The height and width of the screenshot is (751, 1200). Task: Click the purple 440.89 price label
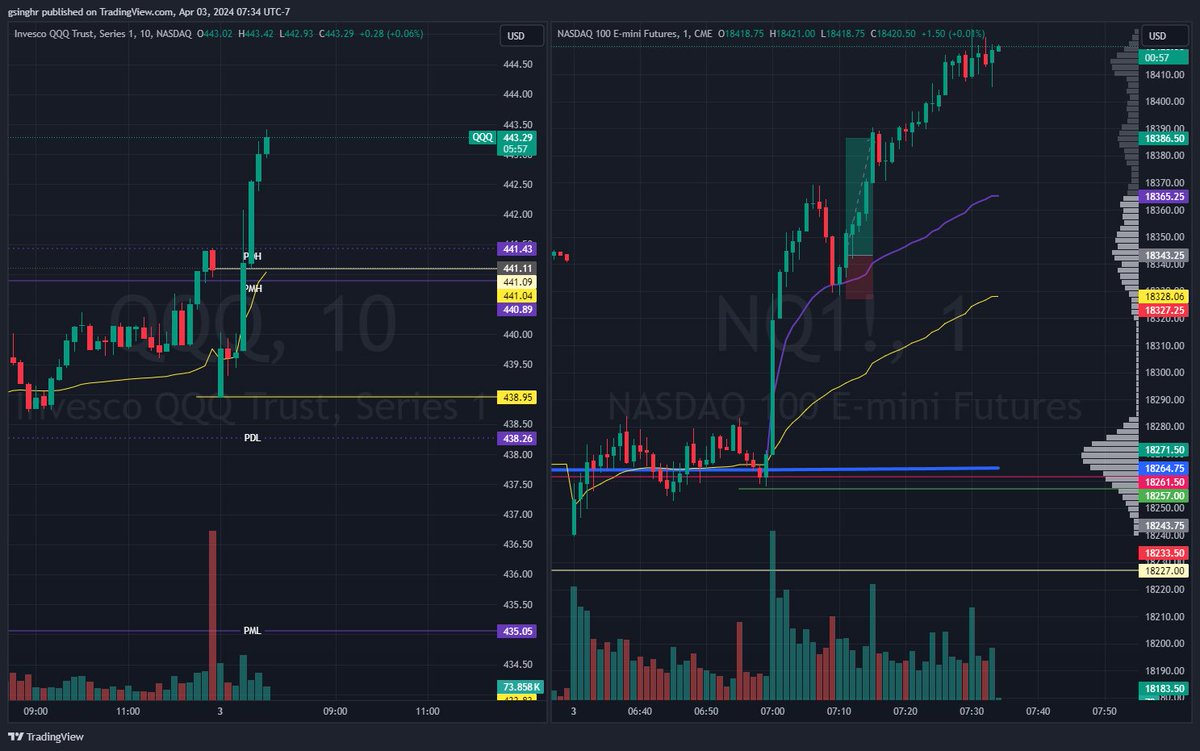517,310
